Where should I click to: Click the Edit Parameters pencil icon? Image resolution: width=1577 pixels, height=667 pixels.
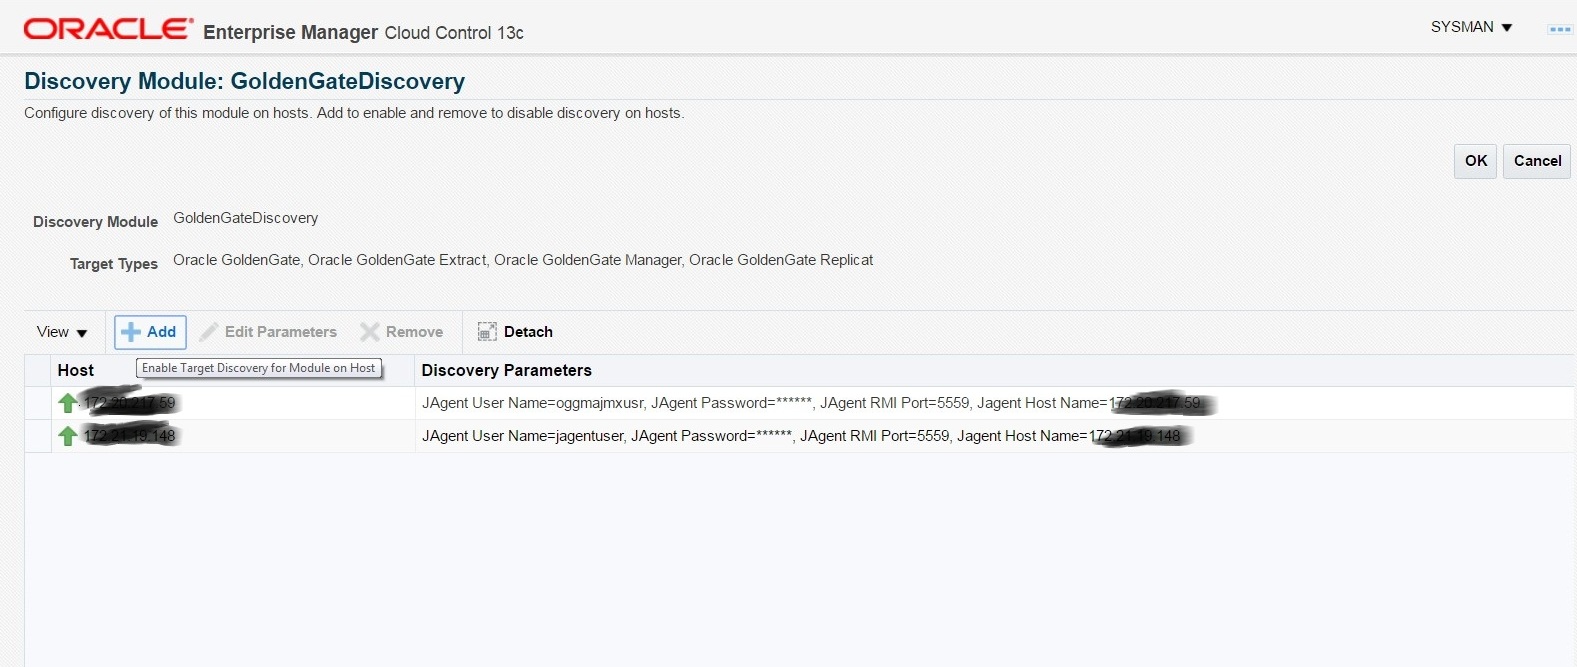[x=209, y=332]
